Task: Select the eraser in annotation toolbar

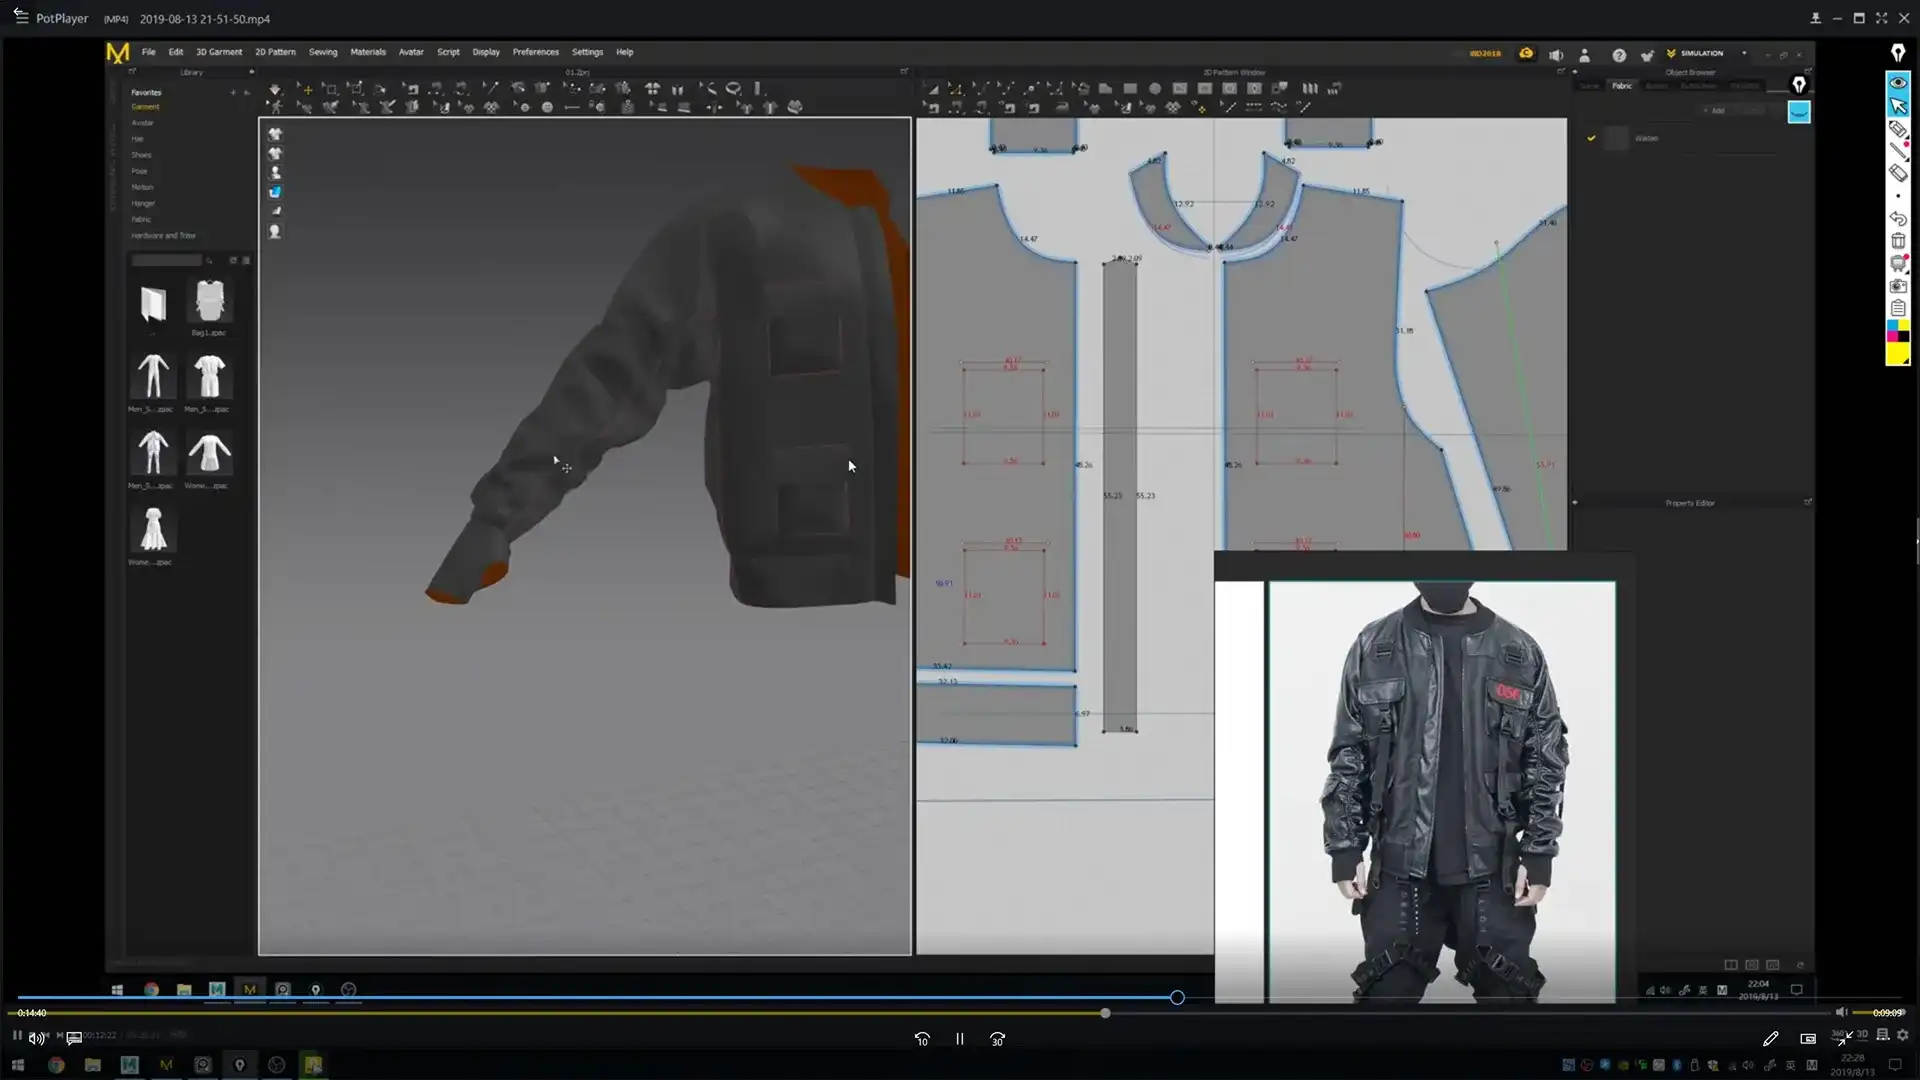Action: click(1898, 173)
